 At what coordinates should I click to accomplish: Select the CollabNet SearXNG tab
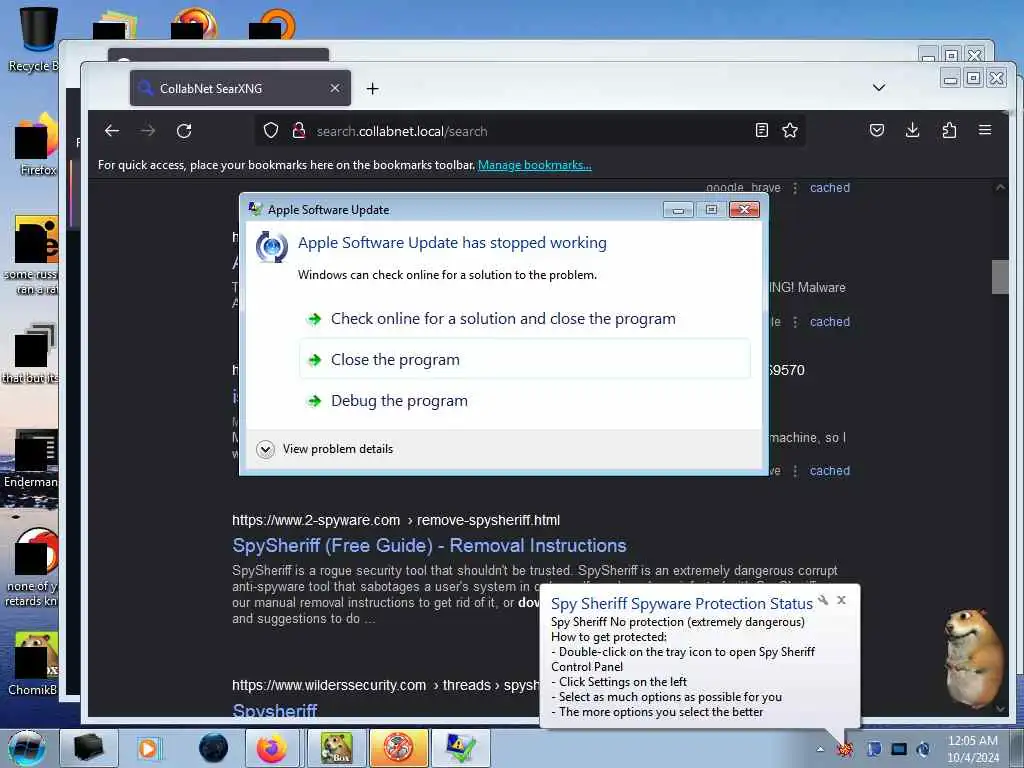pos(240,88)
